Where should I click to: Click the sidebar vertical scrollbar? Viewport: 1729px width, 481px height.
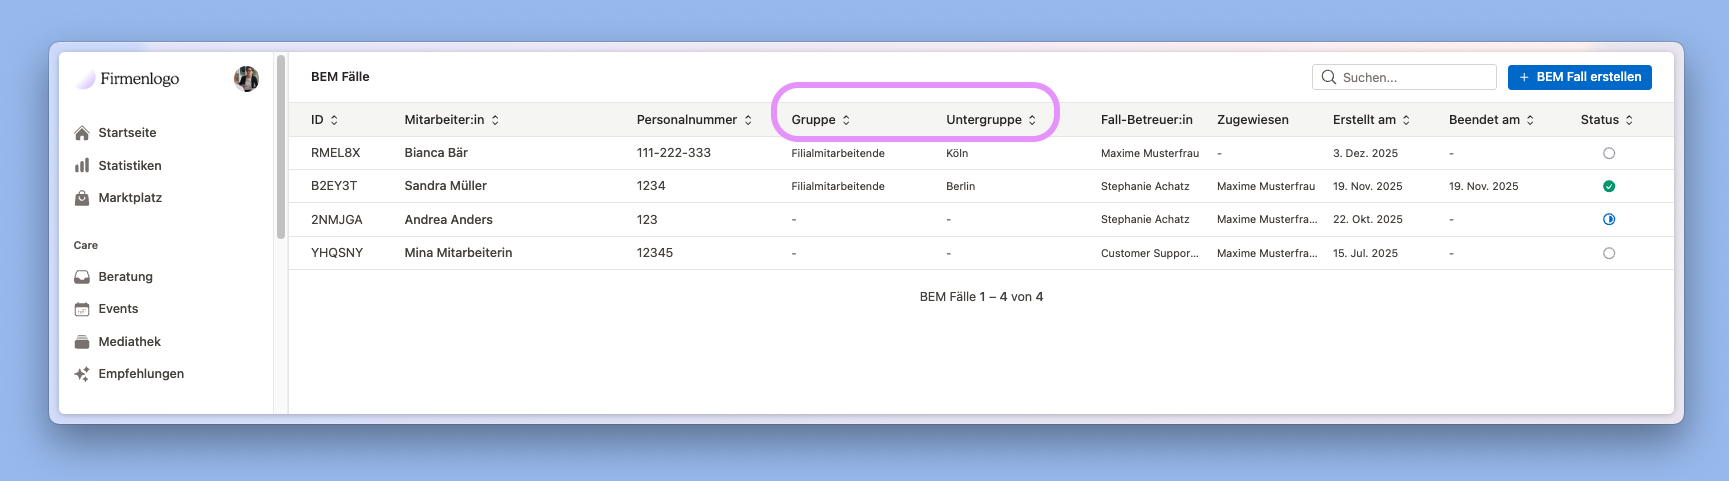pyautogui.click(x=281, y=148)
